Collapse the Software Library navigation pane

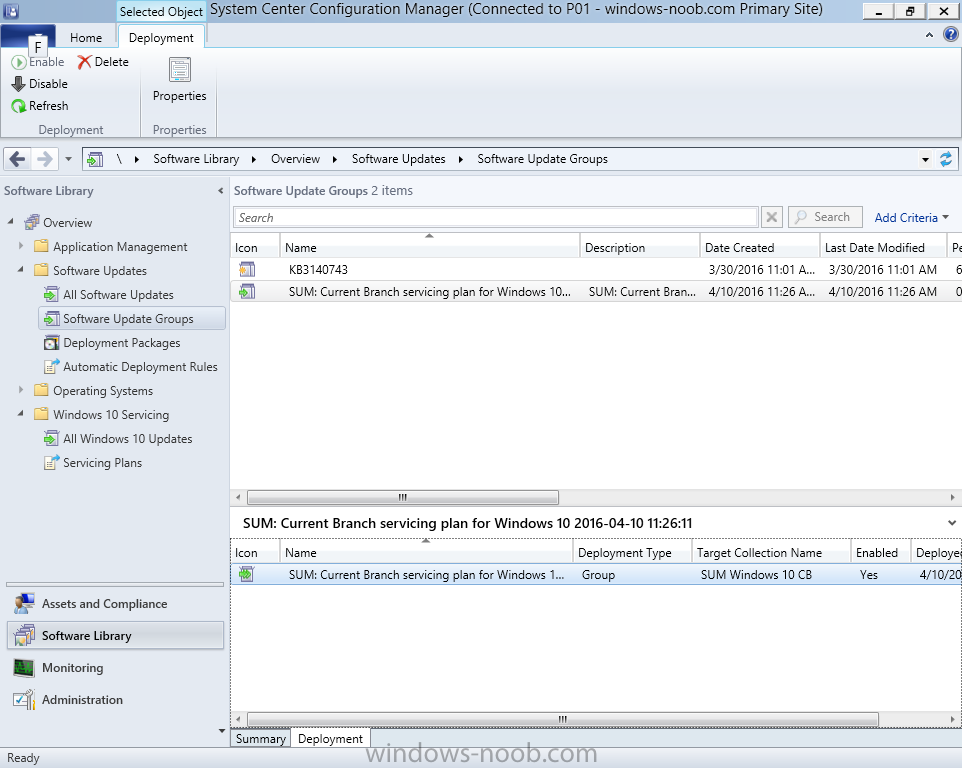tap(220, 191)
